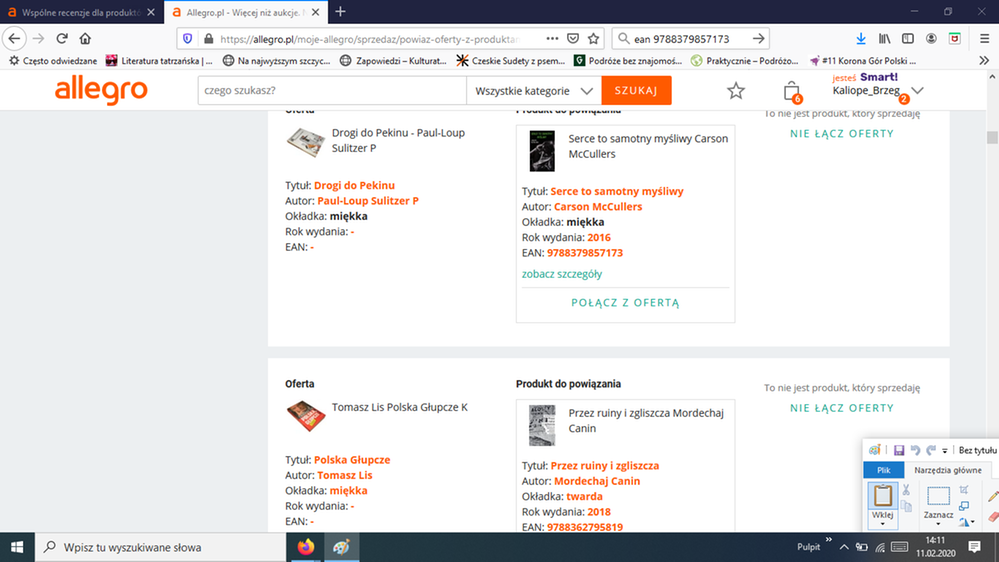
Task: Click the 'czego szukasz?' search field
Action: [x=330, y=91]
